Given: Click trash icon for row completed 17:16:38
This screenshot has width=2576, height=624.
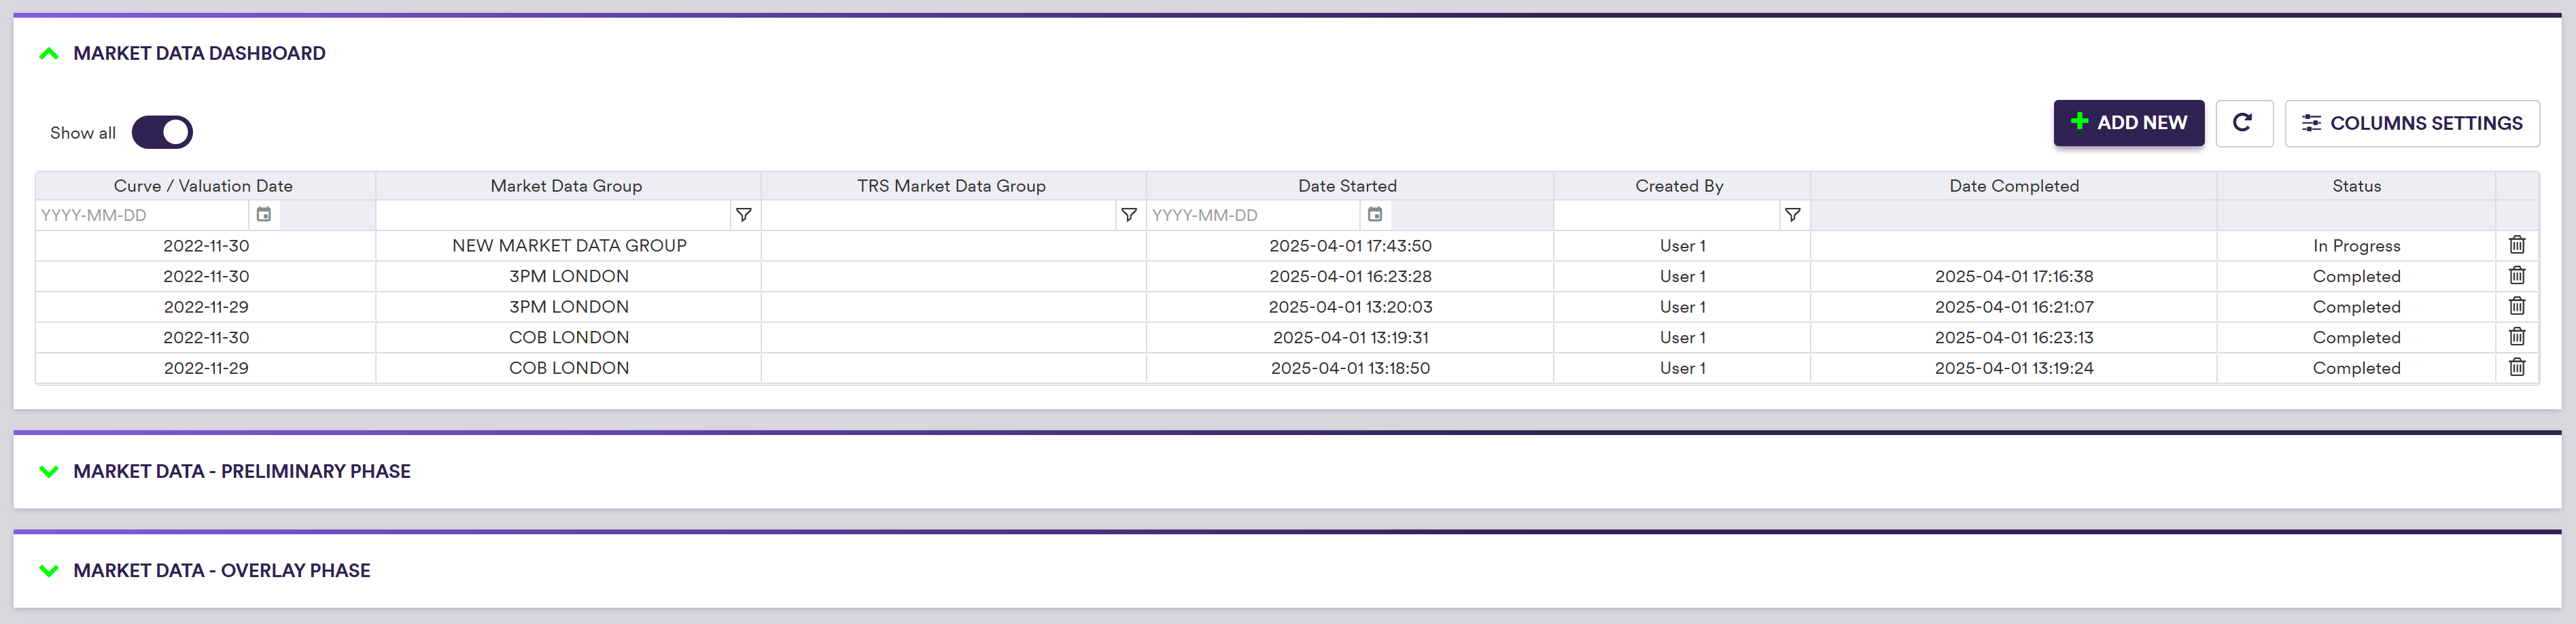Looking at the screenshot, I should pyautogui.click(x=2516, y=276).
